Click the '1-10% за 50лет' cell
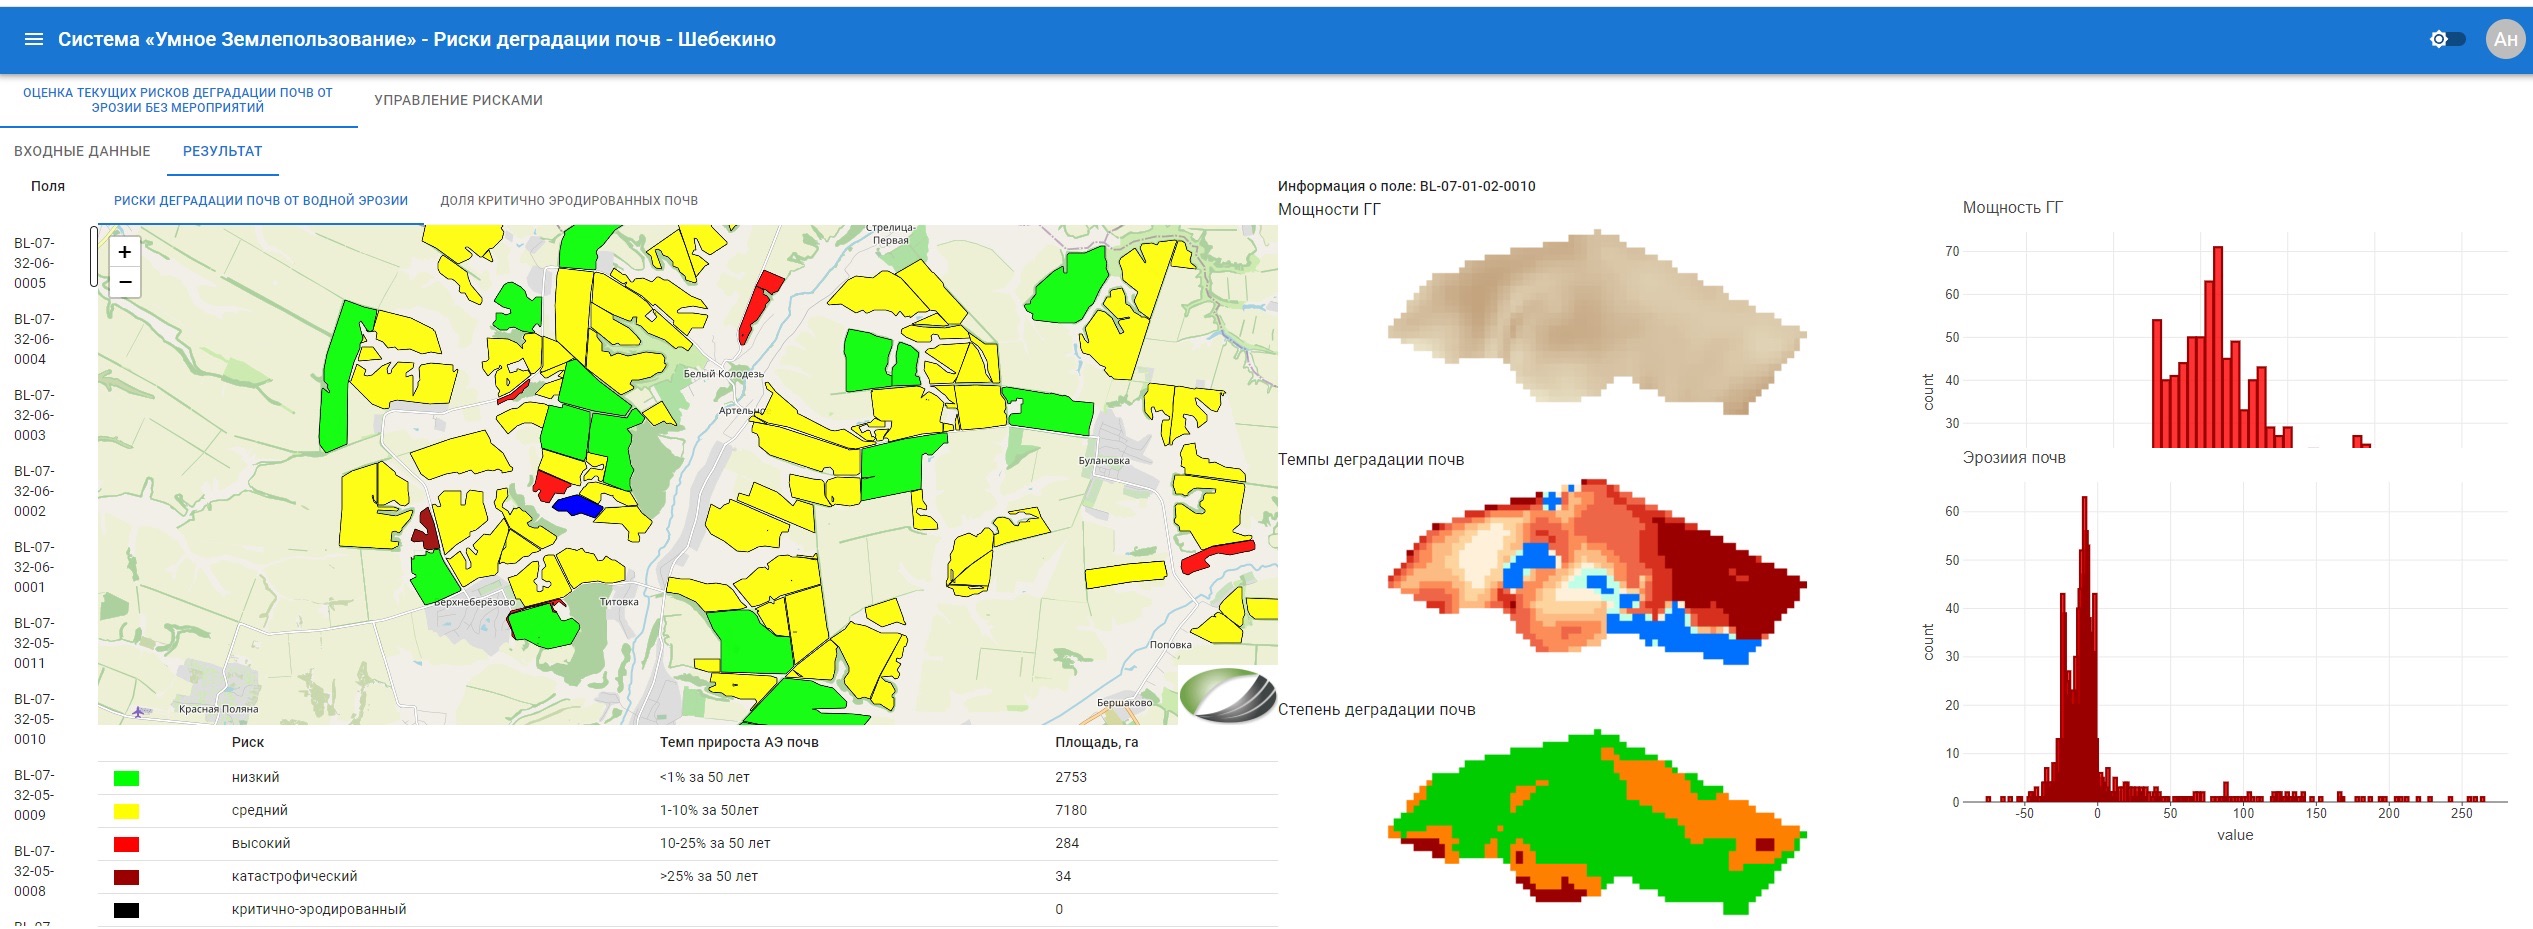2533x929 pixels. pyautogui.click(x=709, y=810)
